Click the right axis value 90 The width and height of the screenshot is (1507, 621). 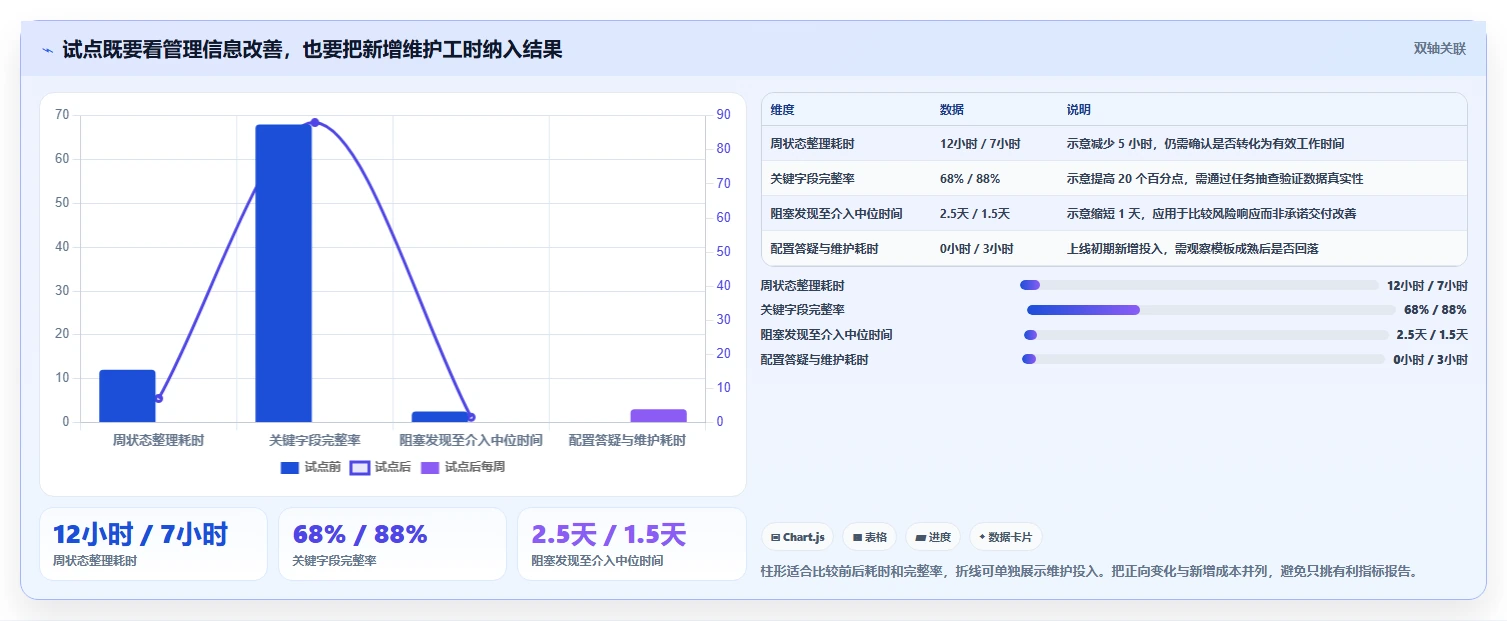tap(722, 115)
